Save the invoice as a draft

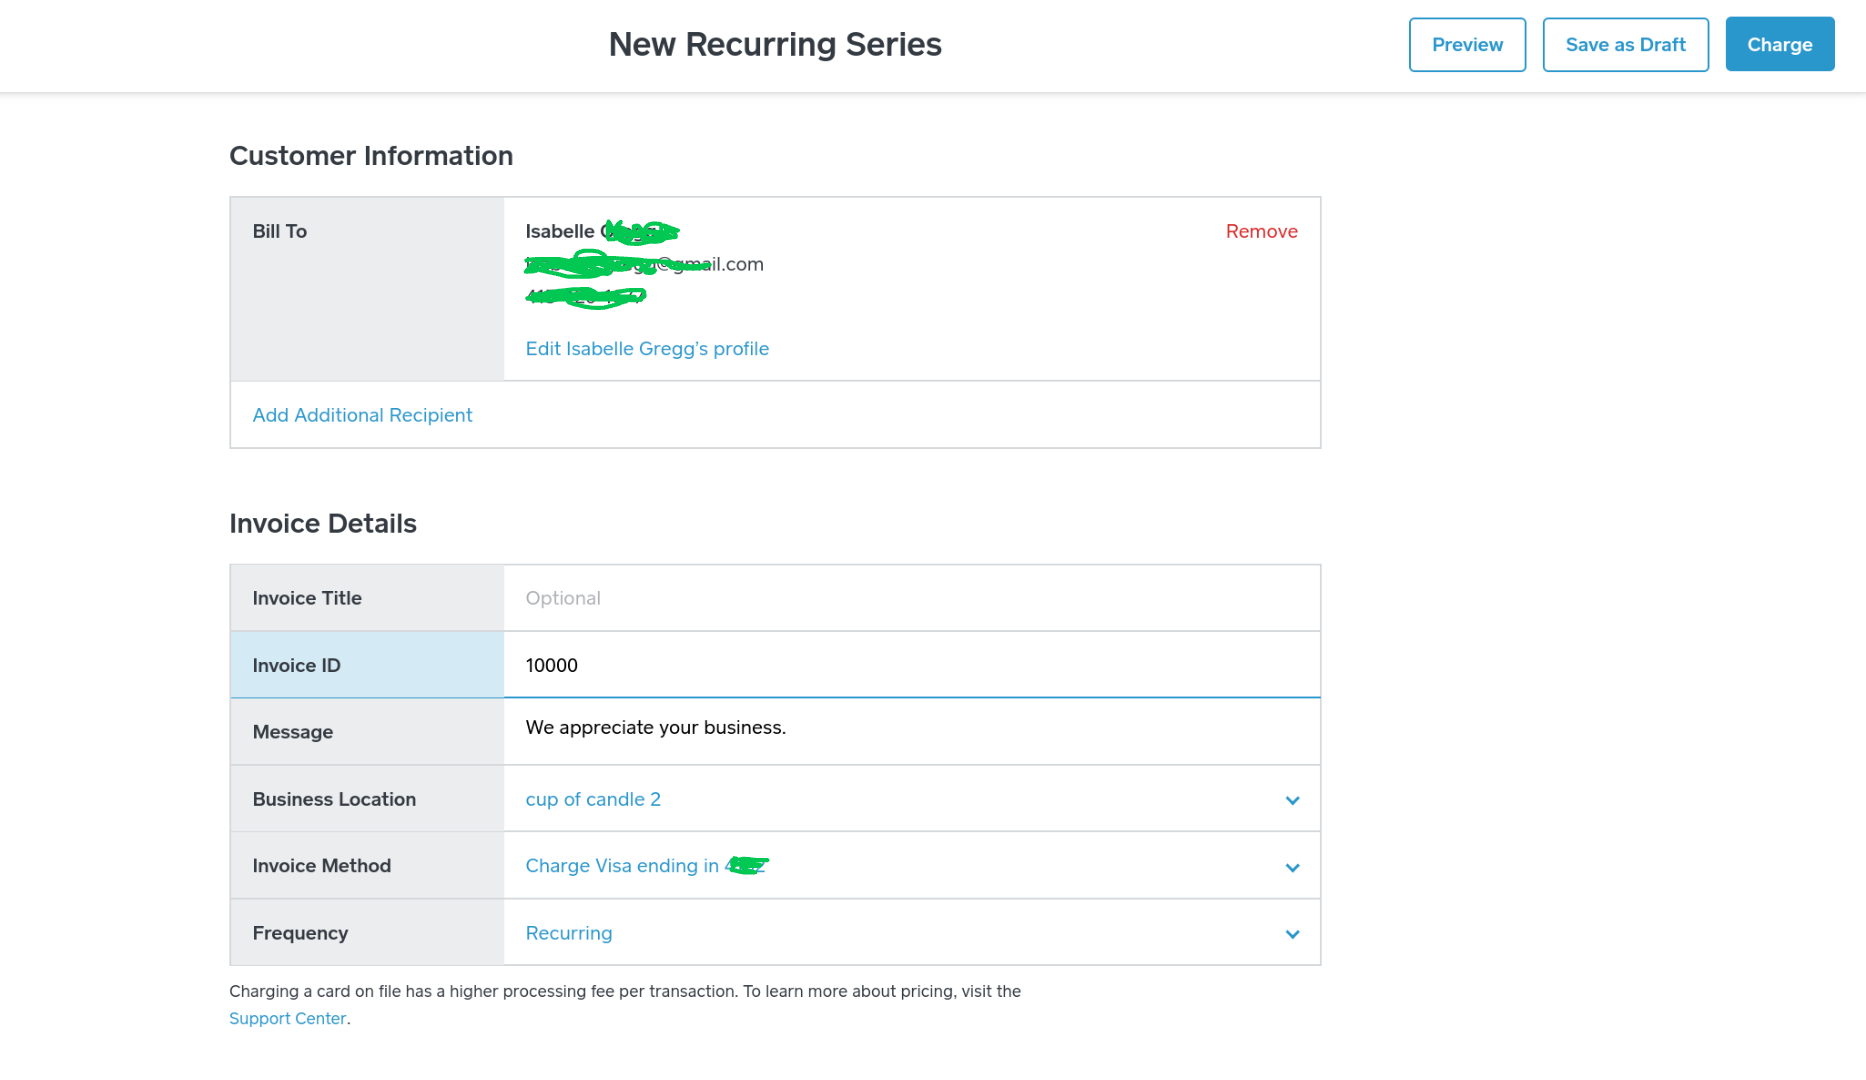coord(1625,45)
